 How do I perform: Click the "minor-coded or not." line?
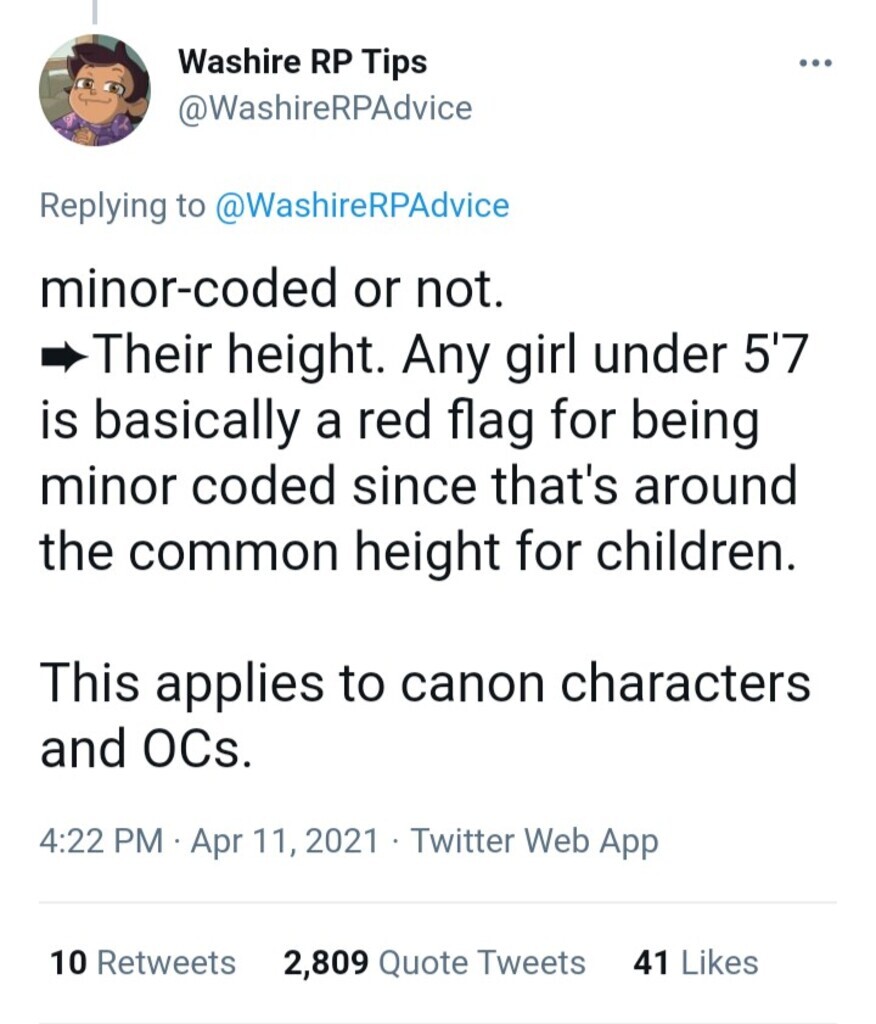[268, 289]
